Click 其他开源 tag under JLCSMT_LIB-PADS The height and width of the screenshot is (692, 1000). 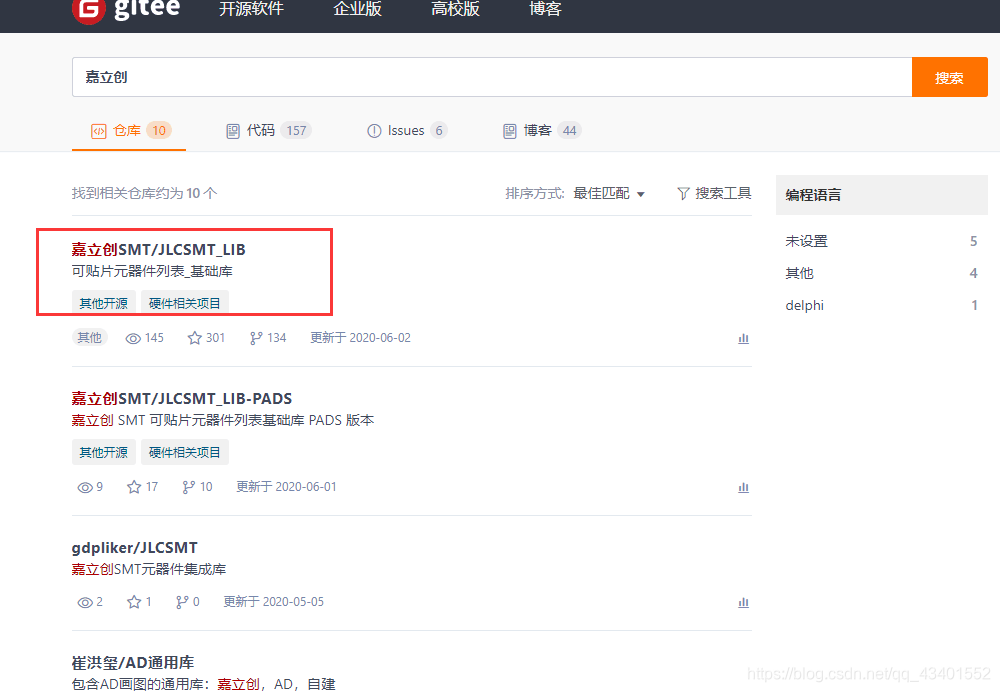(x=103, y=452)
